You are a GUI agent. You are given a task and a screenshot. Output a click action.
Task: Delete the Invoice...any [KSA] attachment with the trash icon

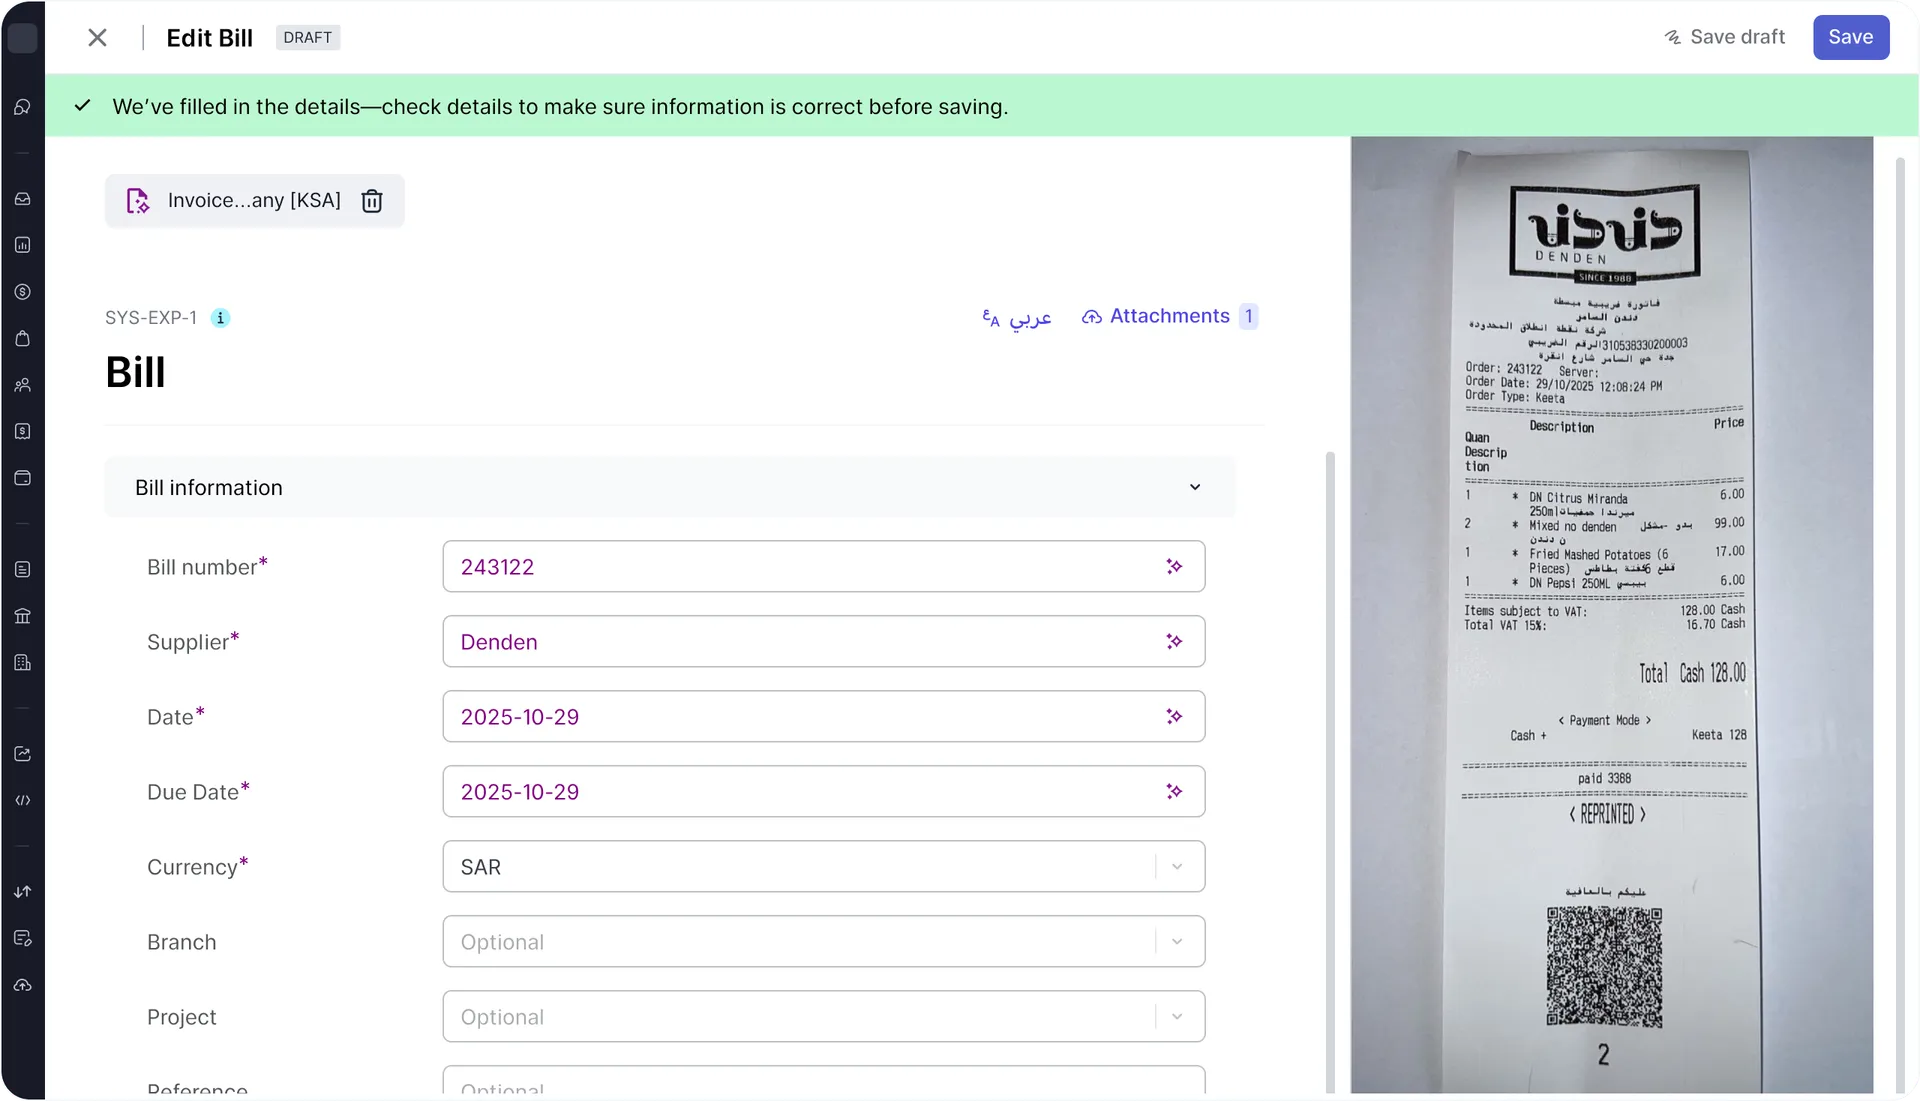372,201
